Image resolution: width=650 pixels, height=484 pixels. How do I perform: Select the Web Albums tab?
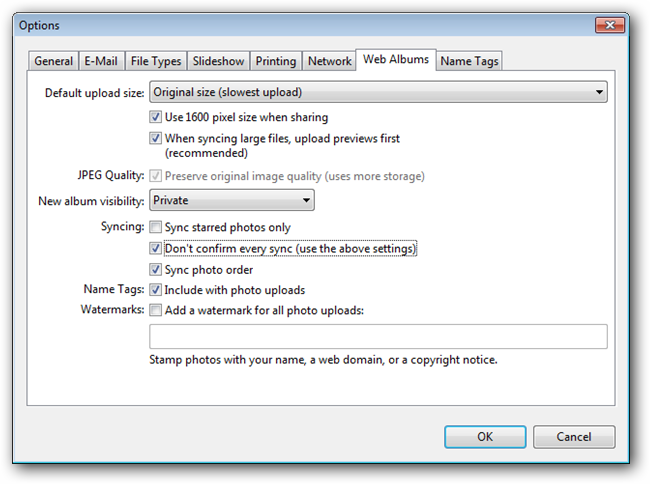click(x=396, y=59)
